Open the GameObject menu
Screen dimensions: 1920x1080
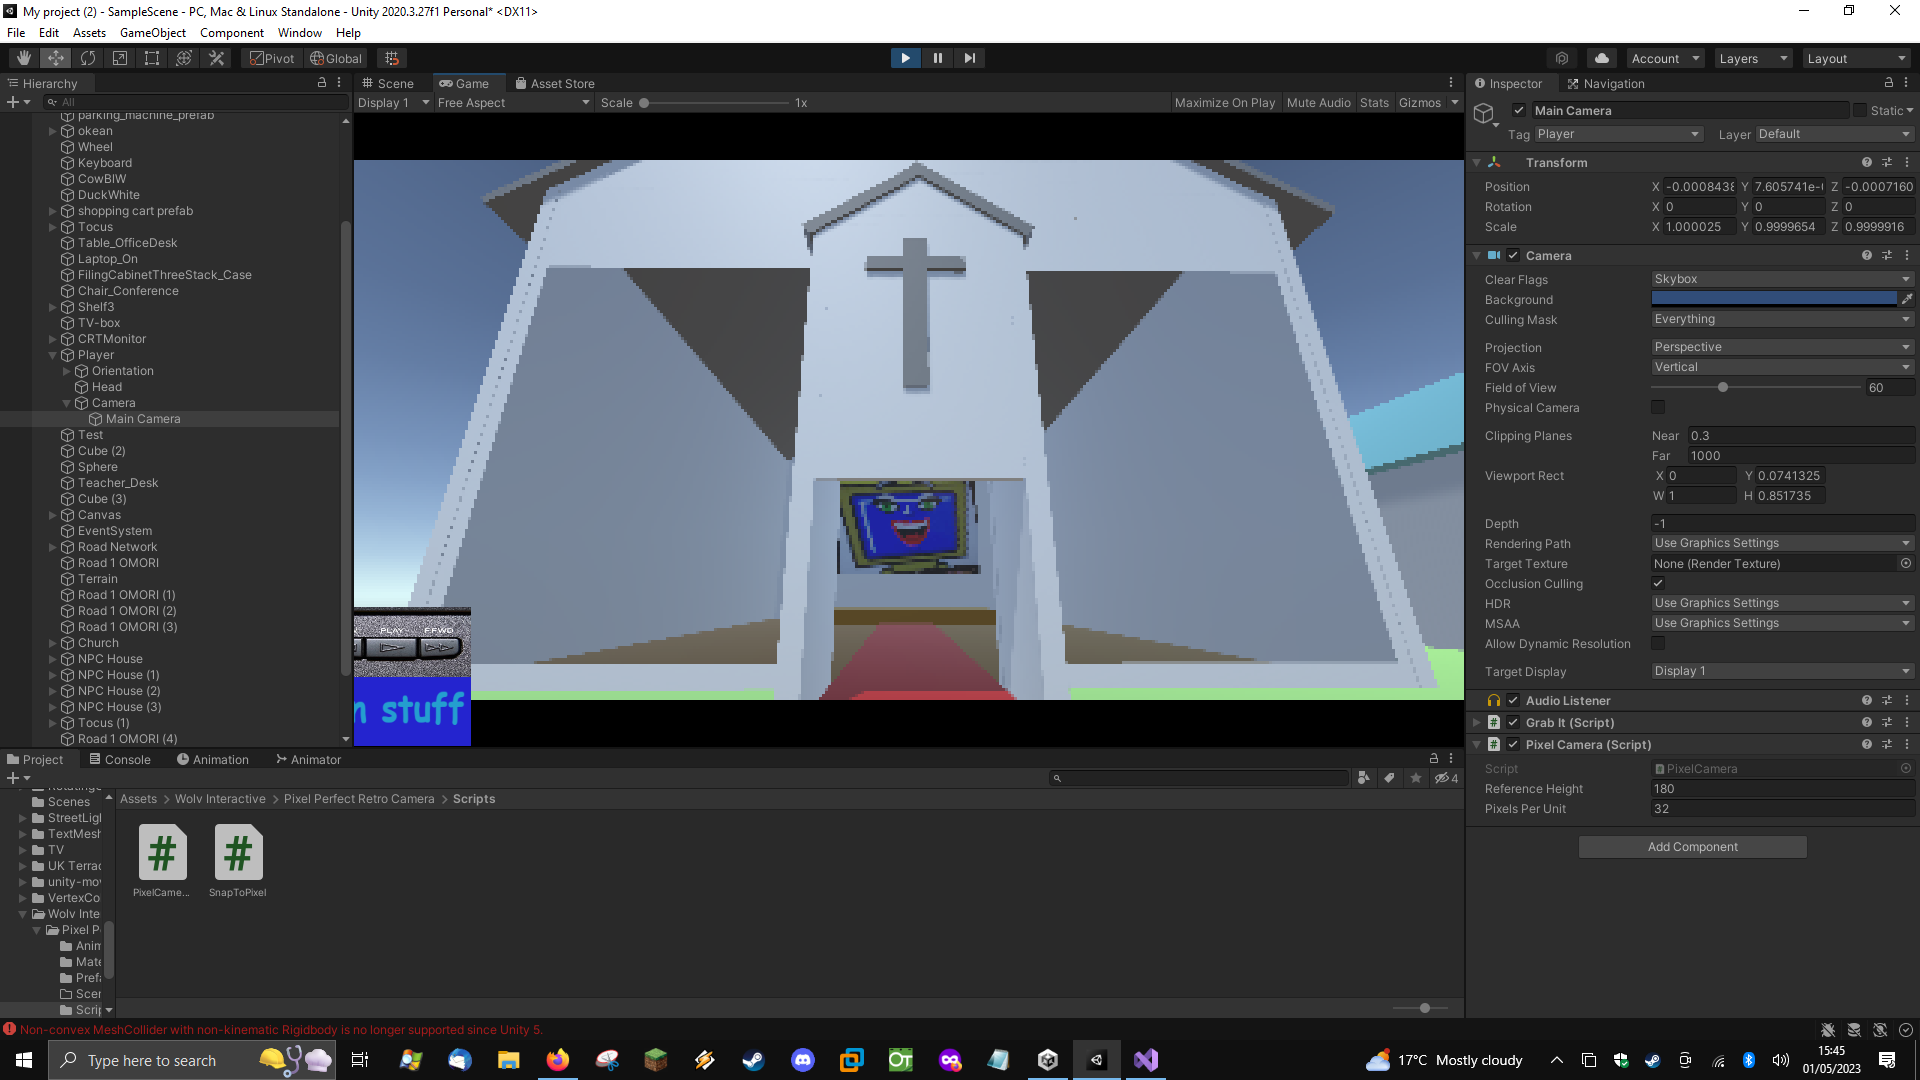click(x=152, y=33)
